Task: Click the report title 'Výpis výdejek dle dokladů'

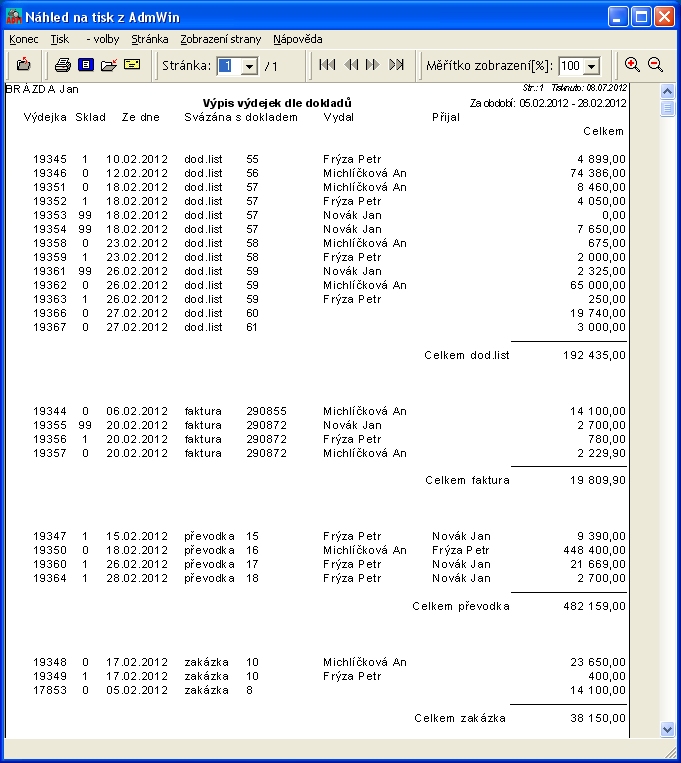Action: pyautogui.click(x=277, y=103)
